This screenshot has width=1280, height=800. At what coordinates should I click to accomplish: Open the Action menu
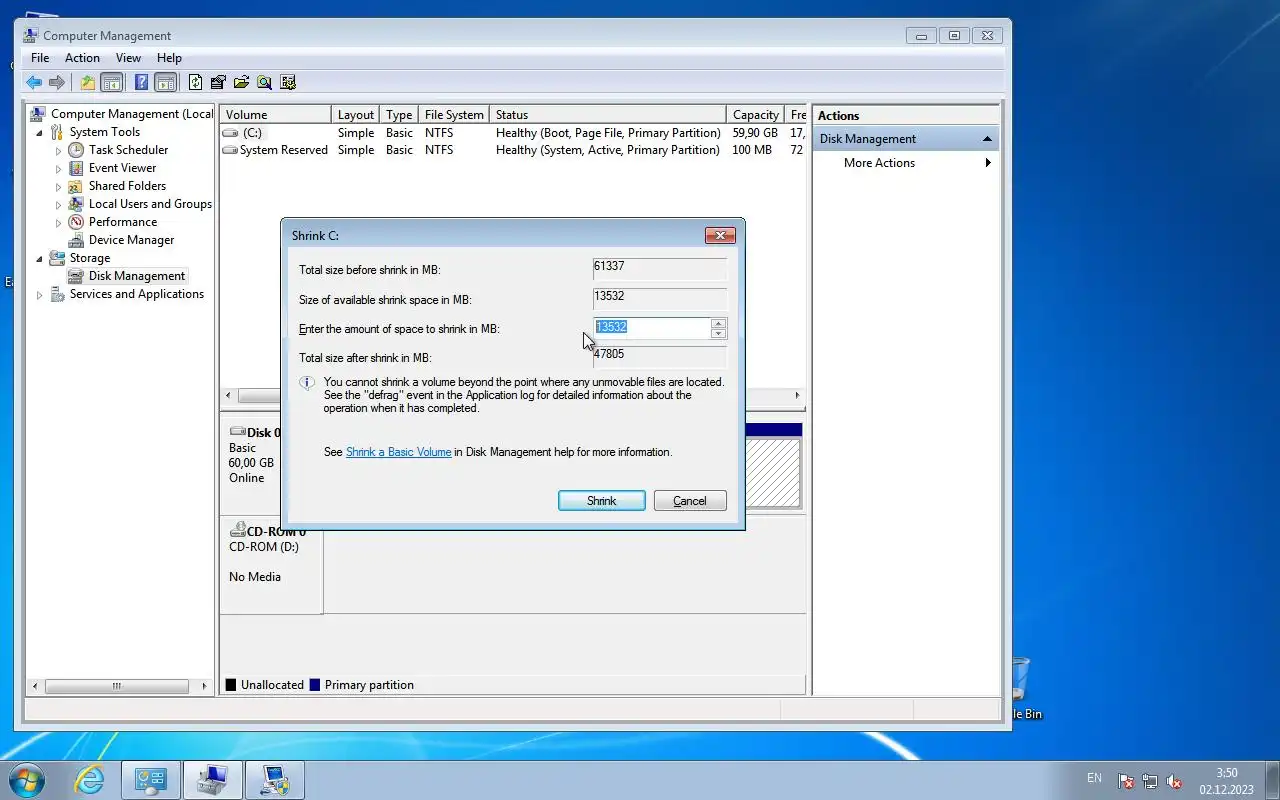point(82,58)
